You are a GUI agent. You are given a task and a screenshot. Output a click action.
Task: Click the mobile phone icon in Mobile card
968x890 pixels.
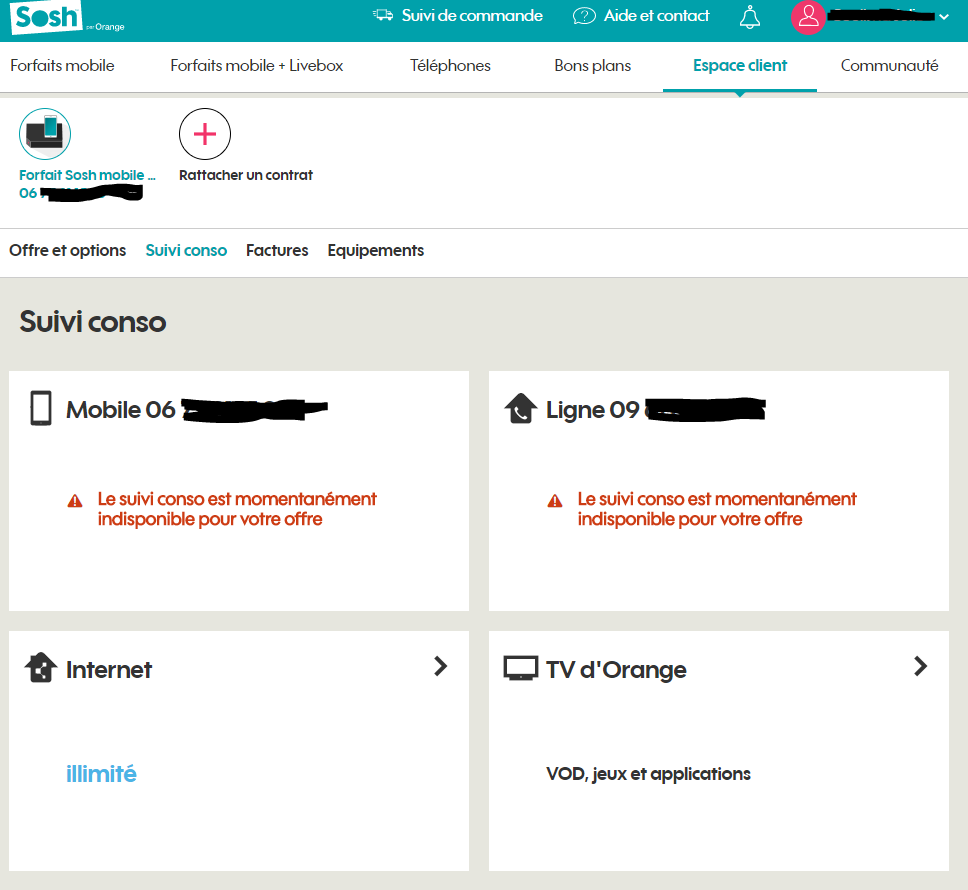pyautogui.click(x=41, y=409)
